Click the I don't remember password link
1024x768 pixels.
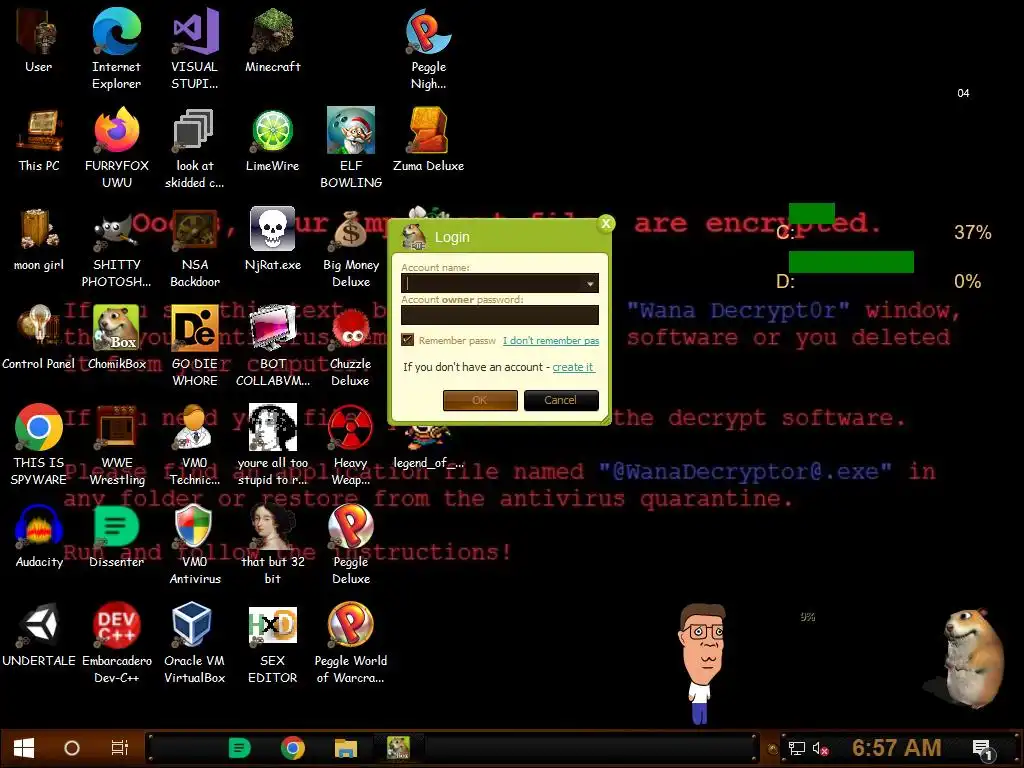(x=551, y=340)
